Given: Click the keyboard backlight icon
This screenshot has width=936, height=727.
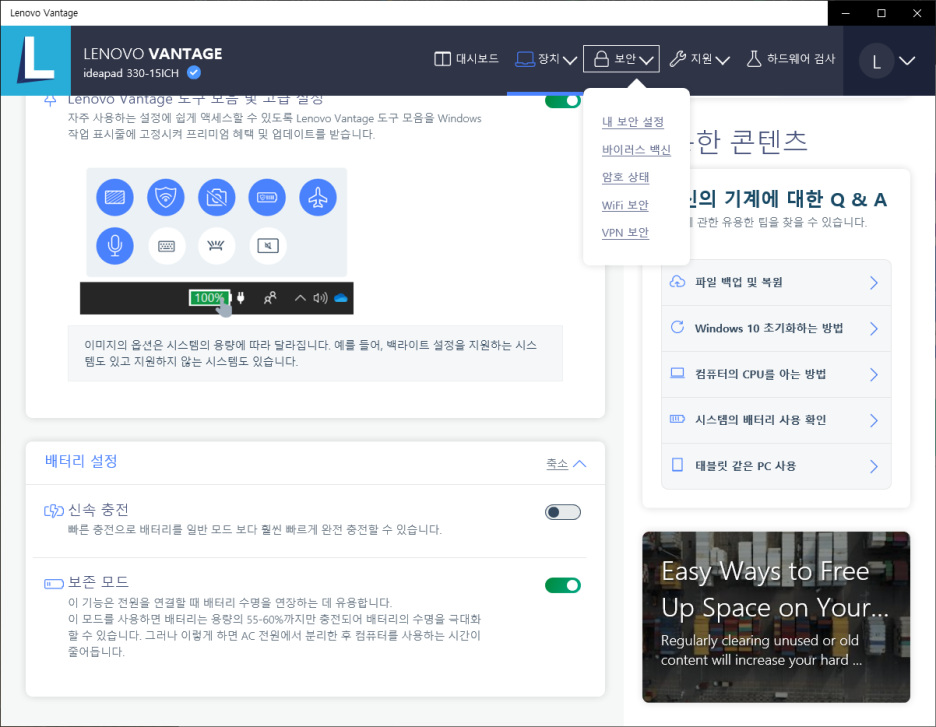Looking at the screenshot, I should (x=216, y=246).
